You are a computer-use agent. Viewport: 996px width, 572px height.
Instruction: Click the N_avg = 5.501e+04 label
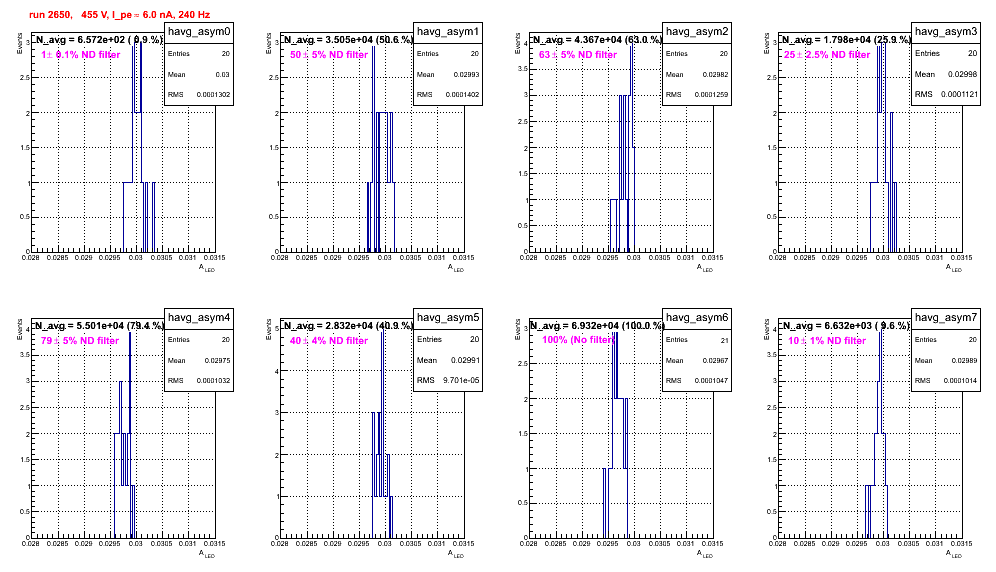(x=99, y=326)
